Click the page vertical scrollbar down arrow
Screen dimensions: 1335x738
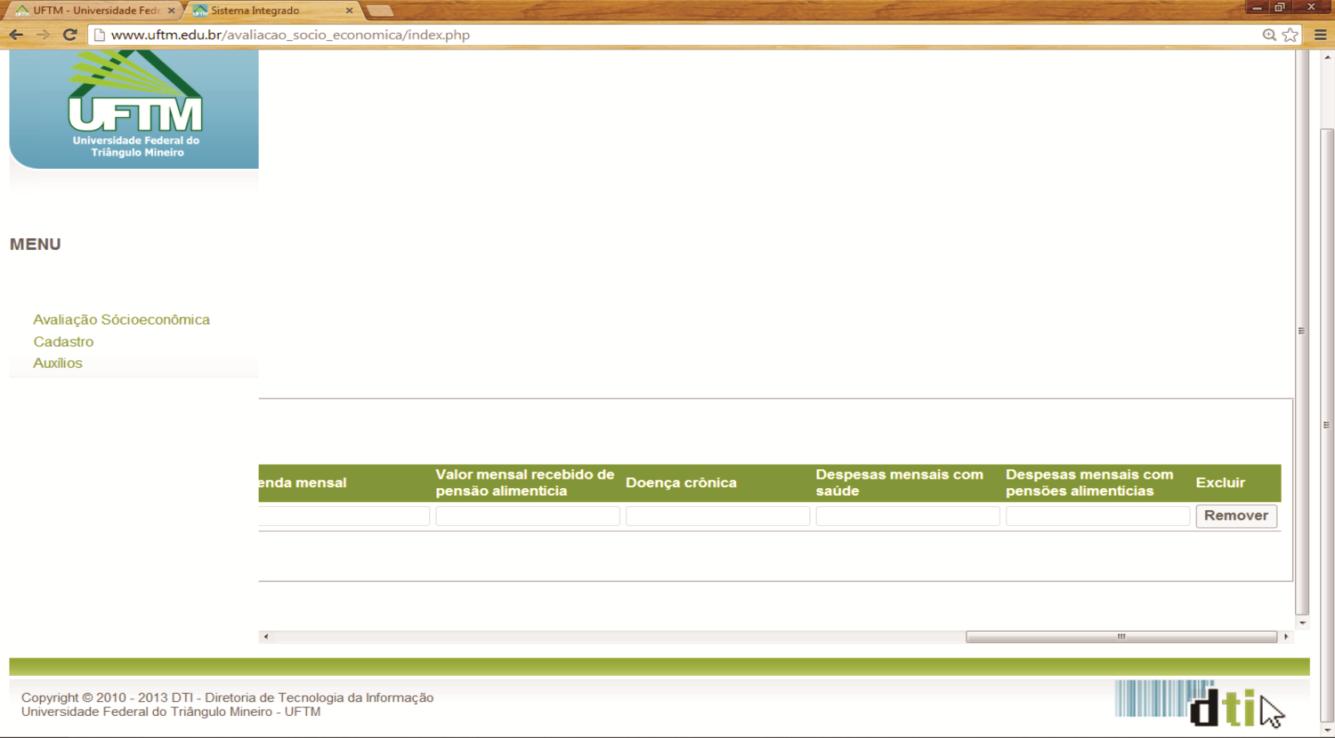pyautogui.click(x=1328, y=728)
